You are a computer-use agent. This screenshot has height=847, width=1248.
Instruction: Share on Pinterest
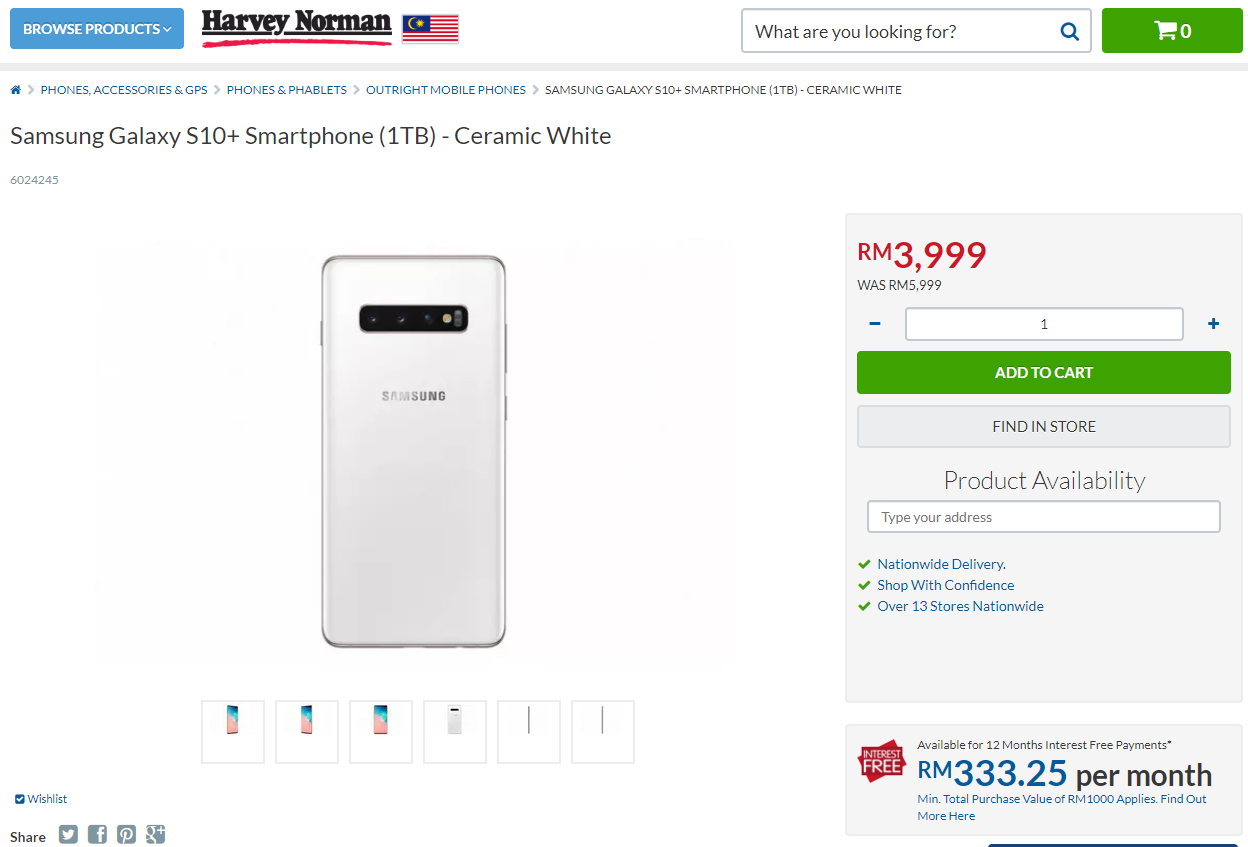[126, 834]
